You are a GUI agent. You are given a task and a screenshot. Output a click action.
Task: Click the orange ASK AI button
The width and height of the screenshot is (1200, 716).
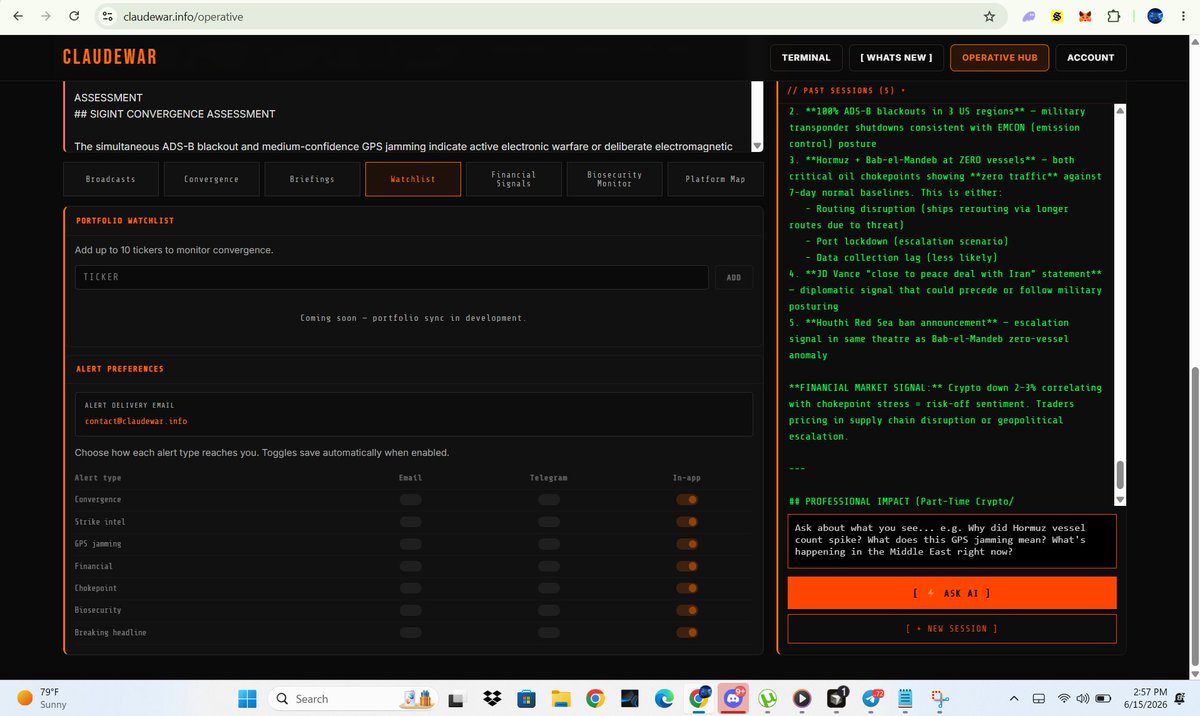pyautogui.click(x=952, y=593)
